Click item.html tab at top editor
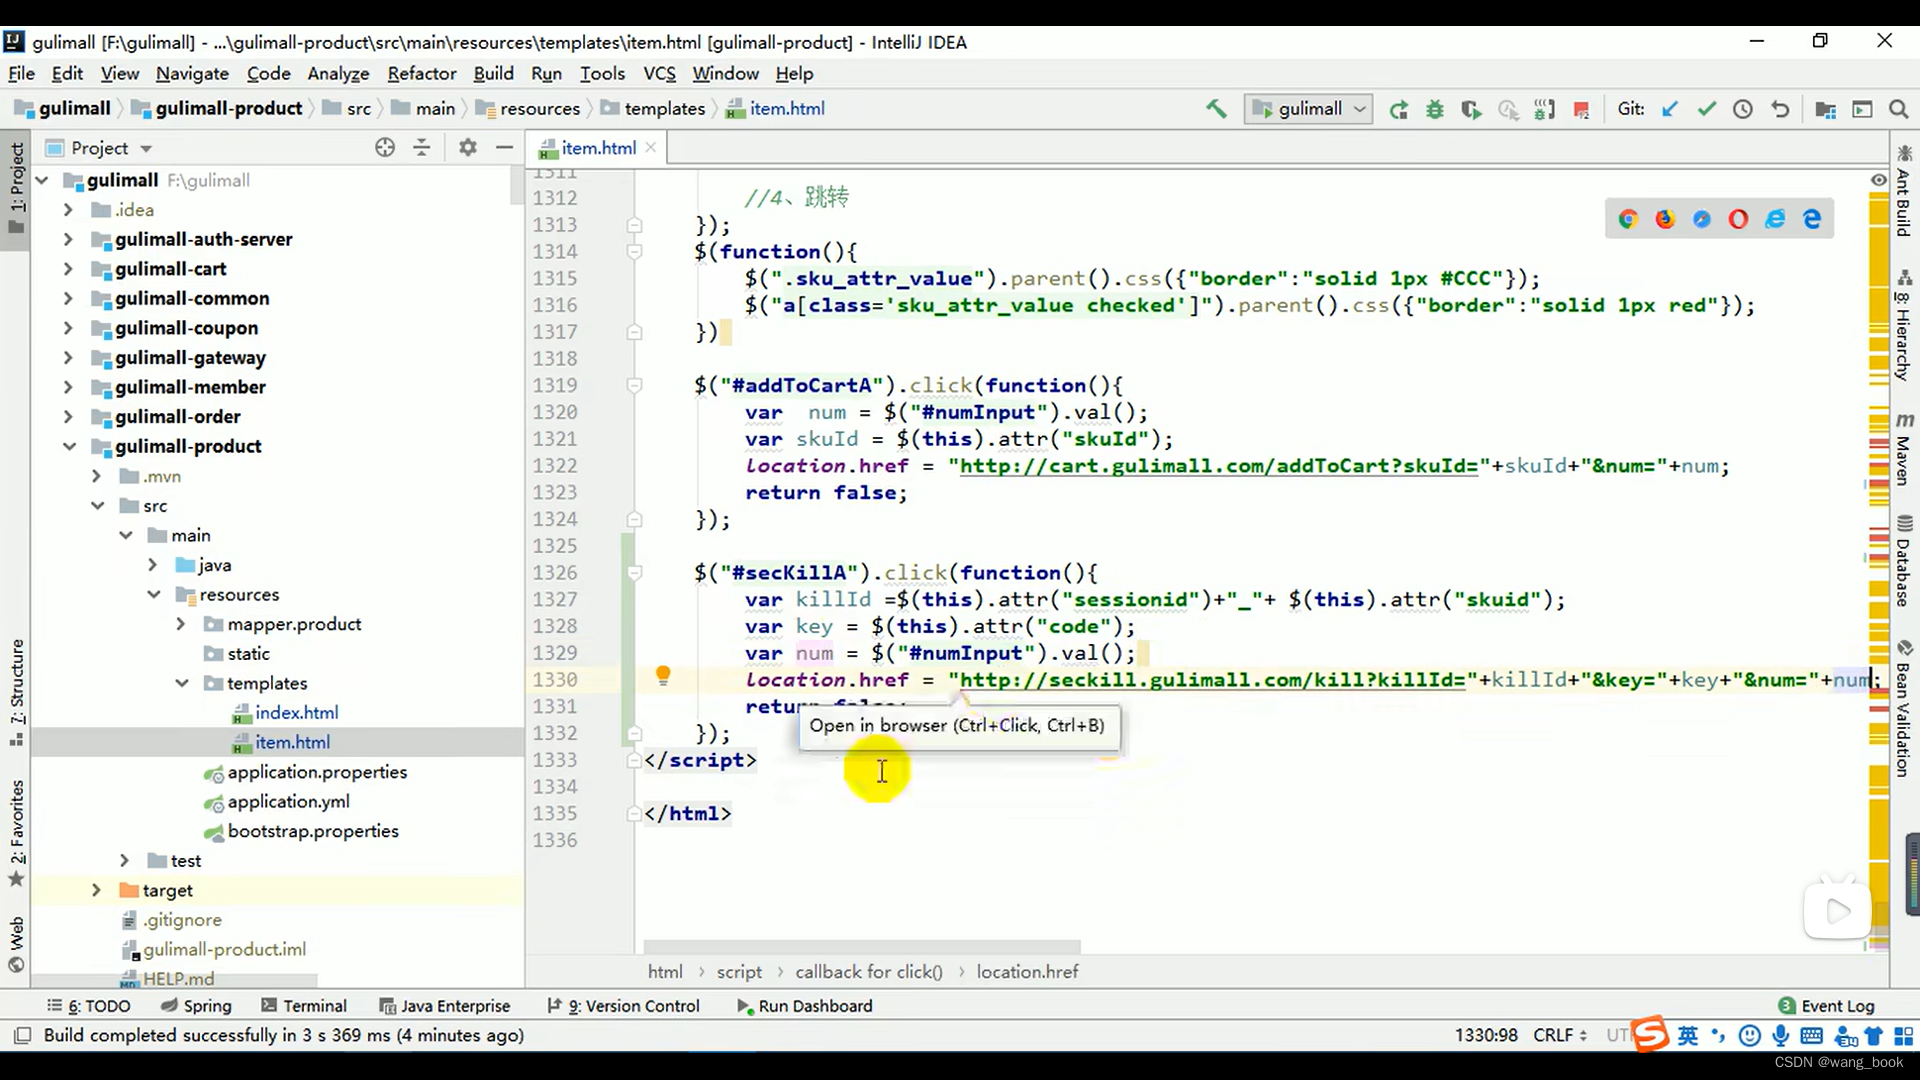The height and width of the screenshot is (1080, 1920). coord(596,148)
